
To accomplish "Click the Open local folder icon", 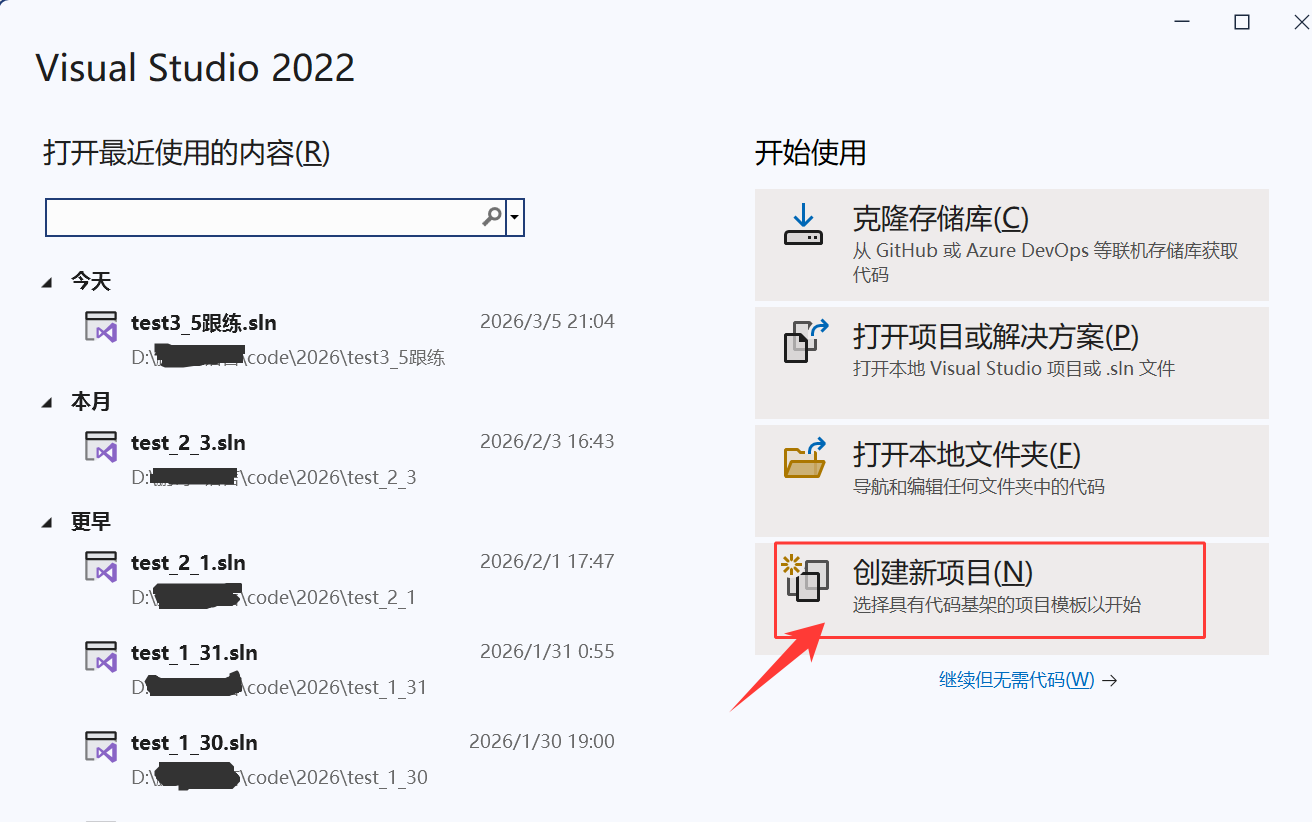I will click(x=804, y=459).
